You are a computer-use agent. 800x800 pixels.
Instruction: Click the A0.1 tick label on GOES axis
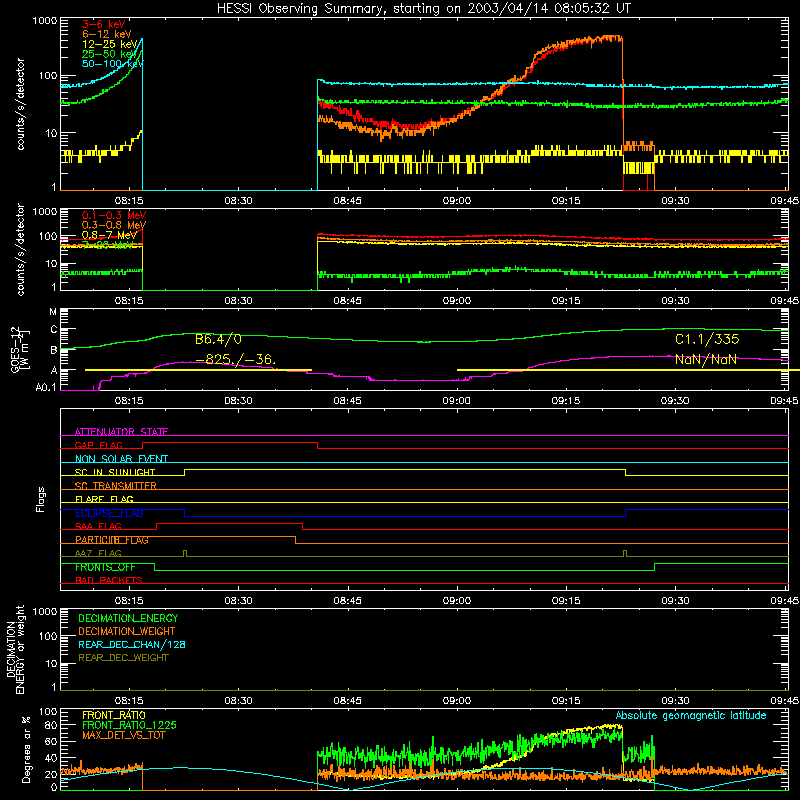[46, 387]
